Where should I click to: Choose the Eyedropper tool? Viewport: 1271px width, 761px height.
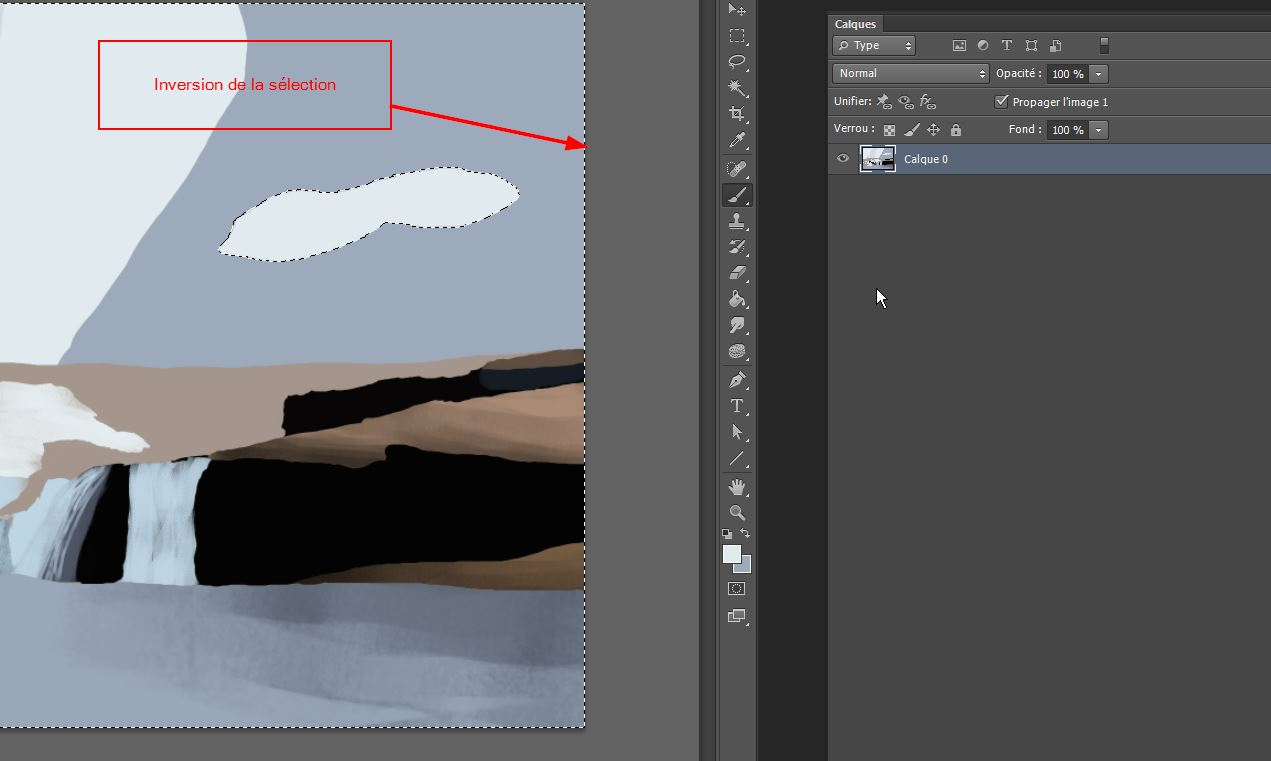point(737,141)
